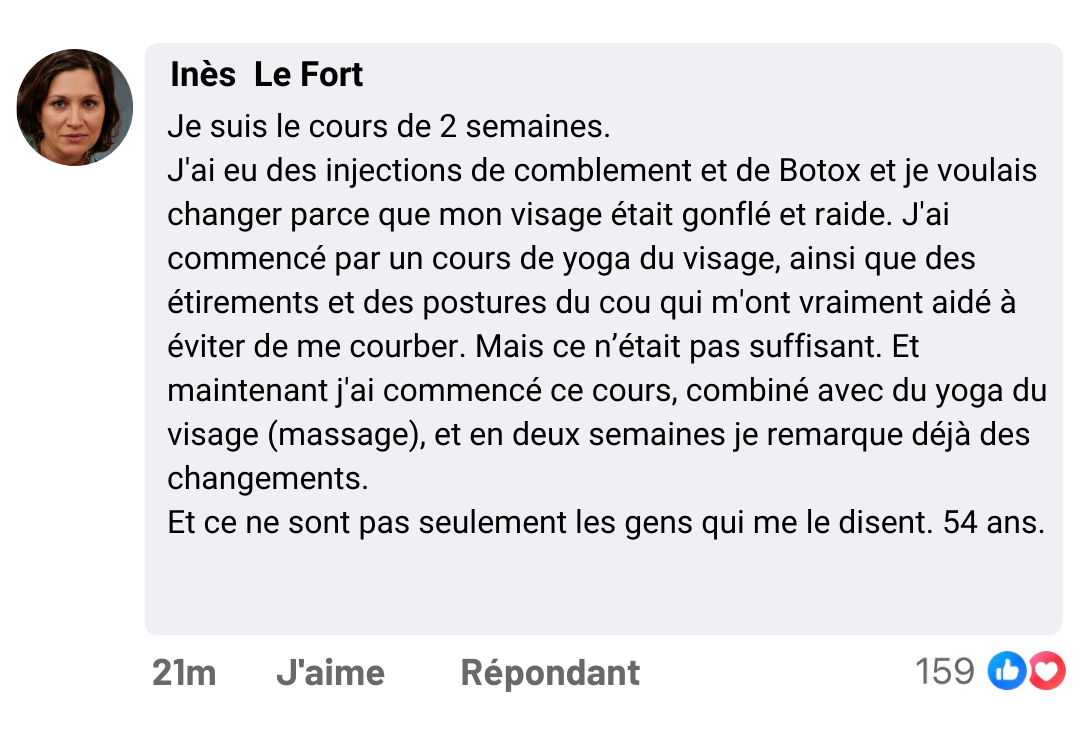Click the red heart reaction icon
The width and height of the screenshot is (1080, 747).
(1046, 672)
